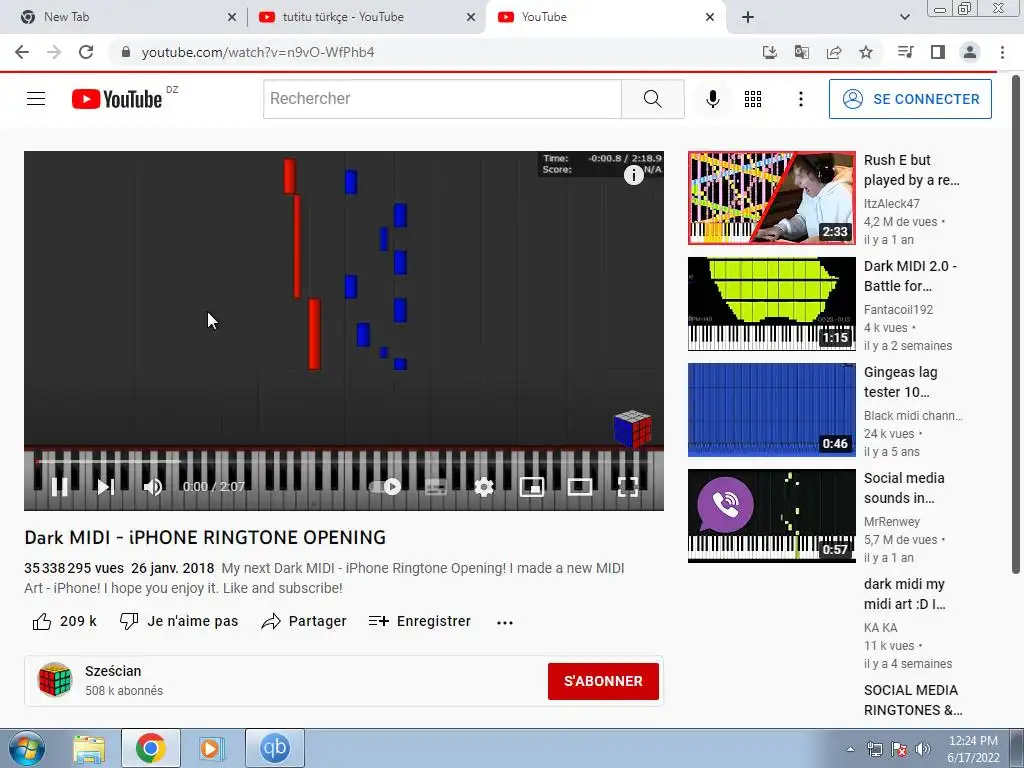Click the Rubik's cube channel watermark
This screenshot has width=1024, height=768.
632,428
